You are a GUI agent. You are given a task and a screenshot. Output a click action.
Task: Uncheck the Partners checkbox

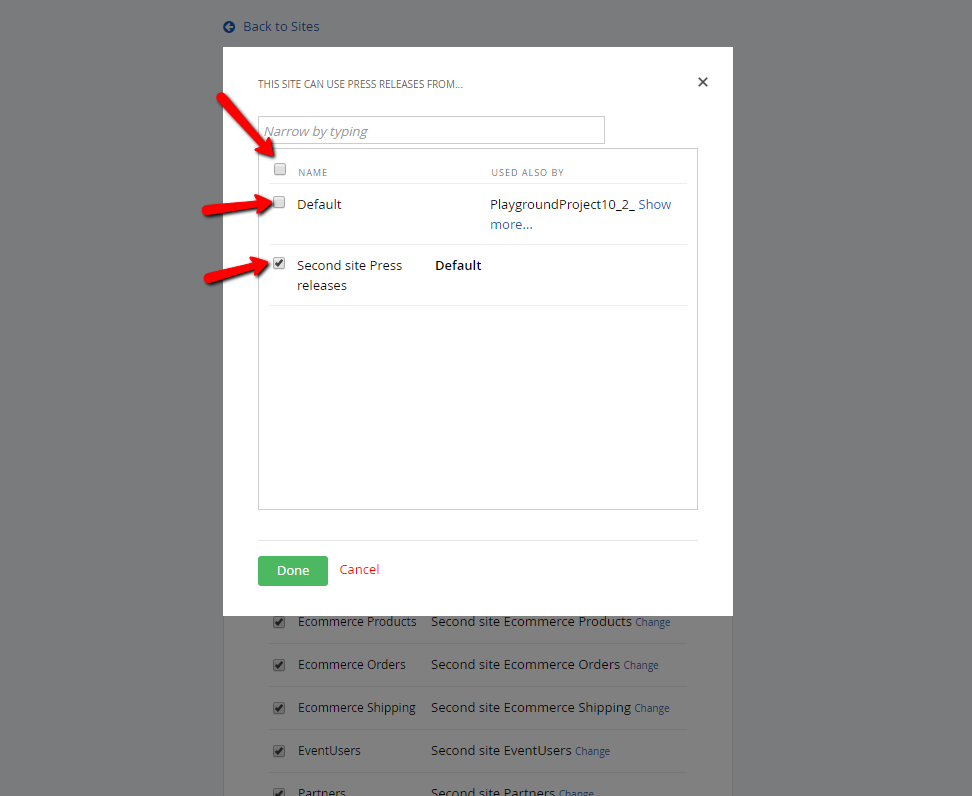pyautogui.click(x=279, y=791)
